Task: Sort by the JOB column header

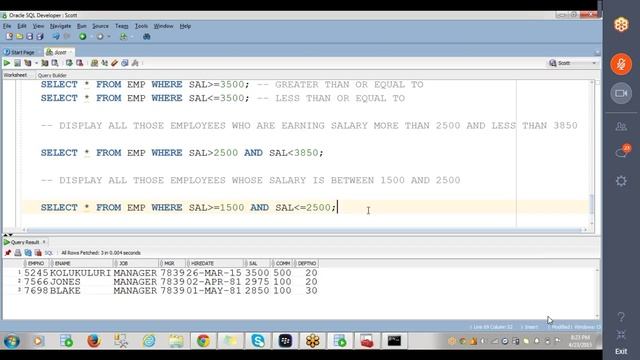Action: [x=136, y=263]
